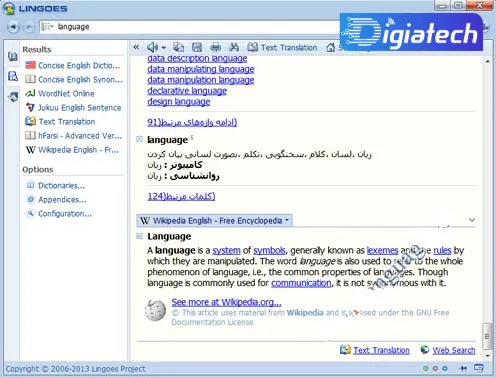Image resolution: width=496 pixels, height=378 pixels.
Task: Select Concise English Dictionary result
Action: pos(73,65)
